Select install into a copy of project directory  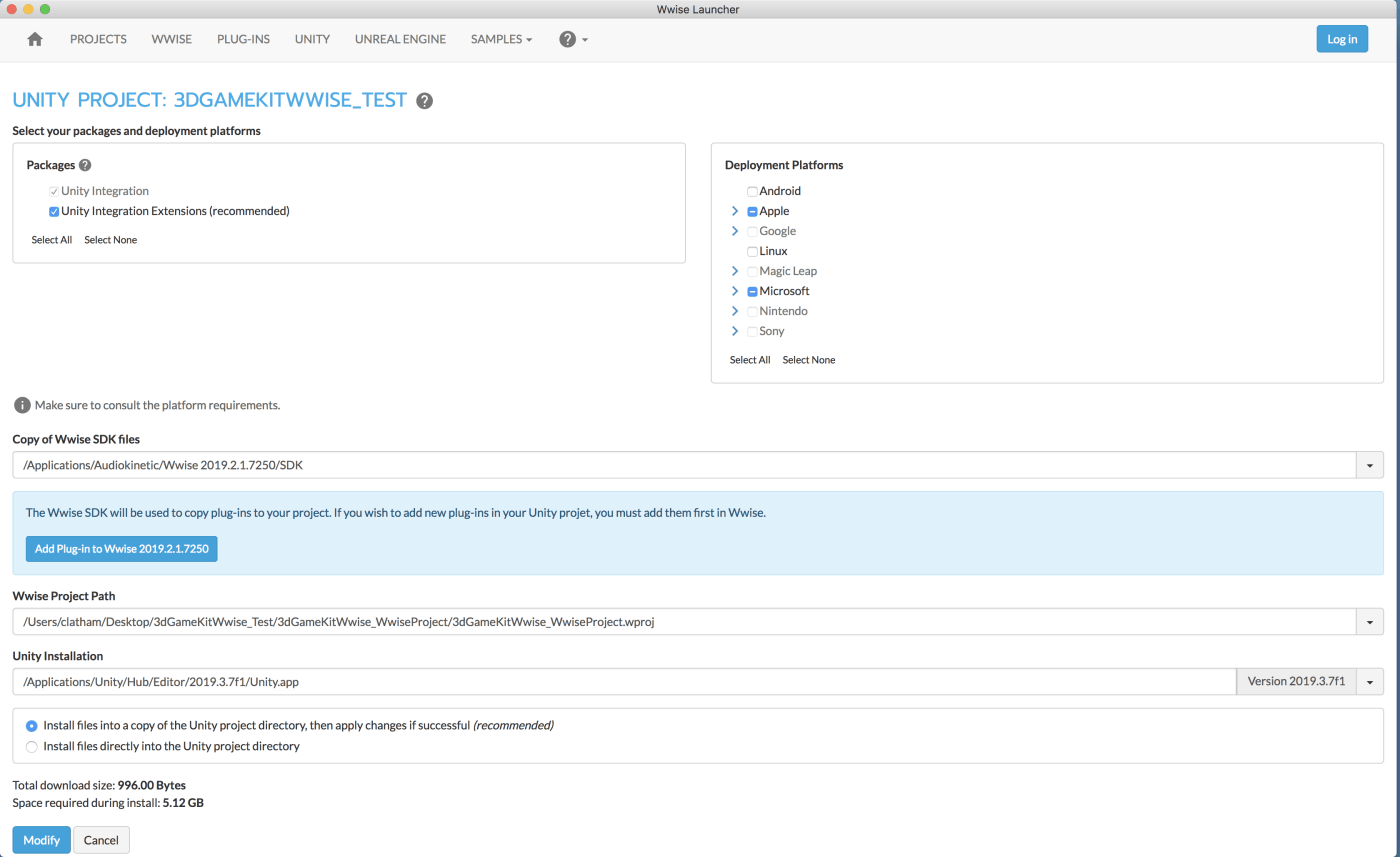[x=32, y=726]
